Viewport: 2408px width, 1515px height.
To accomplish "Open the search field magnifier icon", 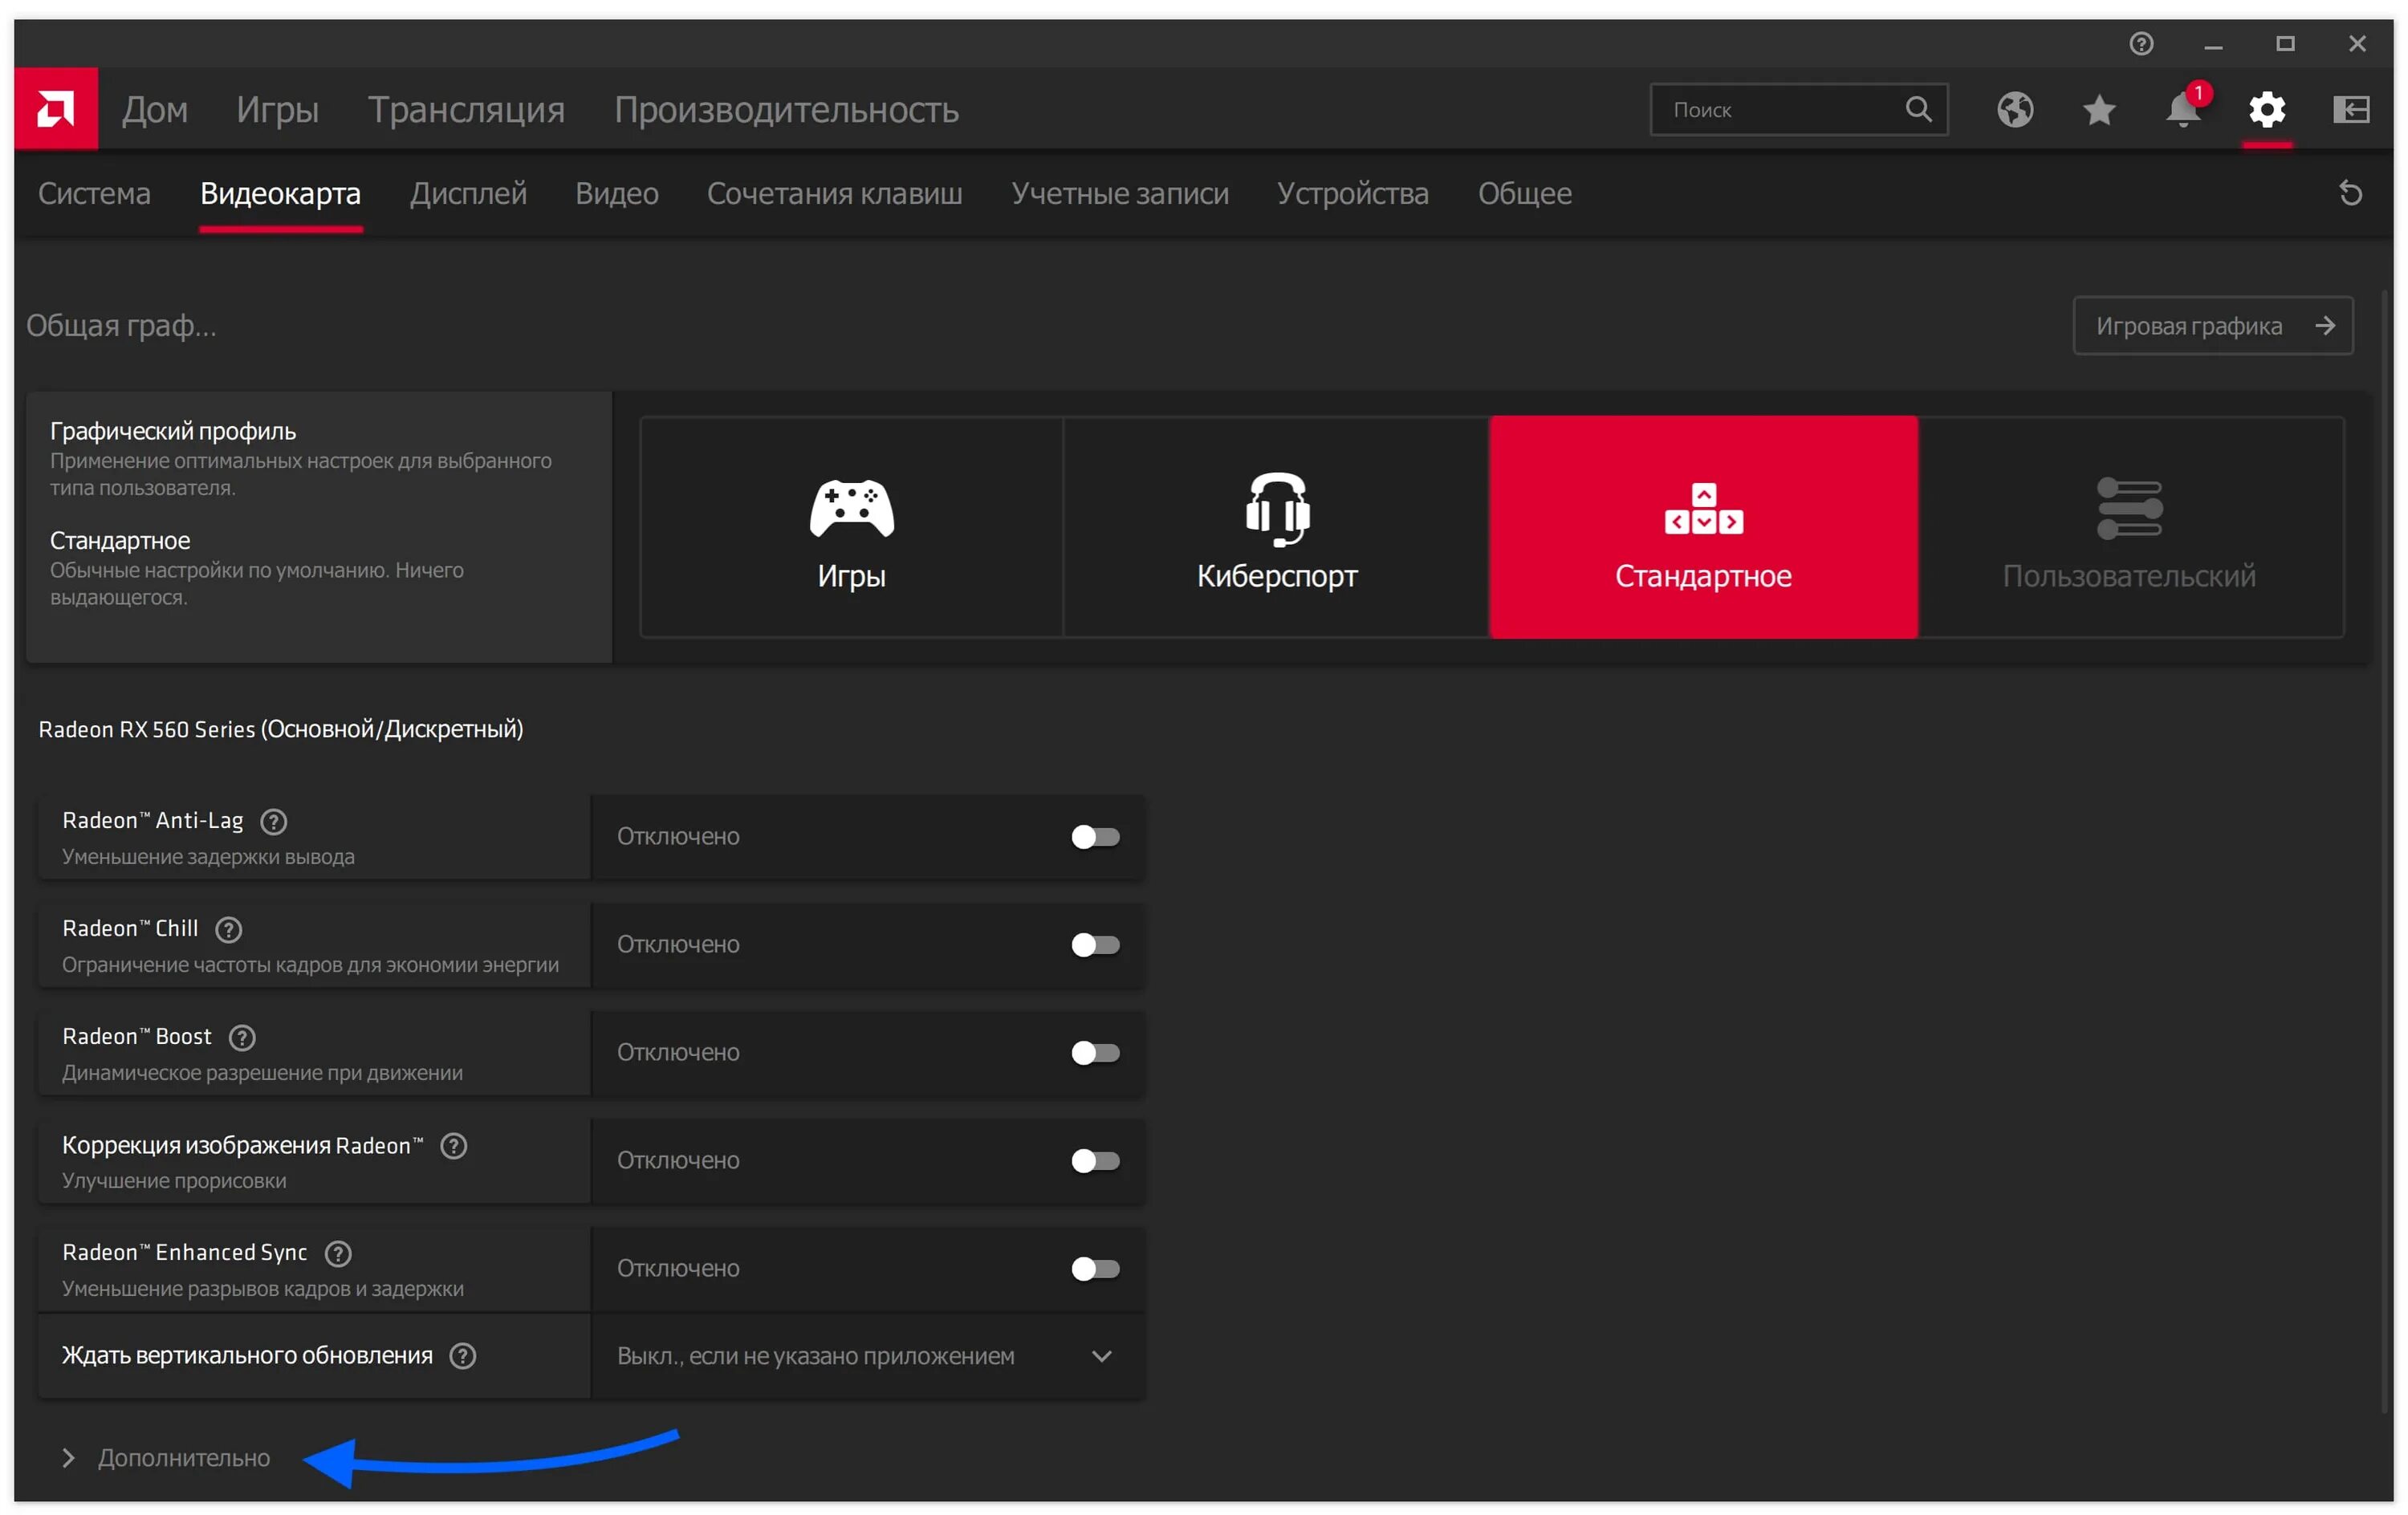I will click(1918, 108).
